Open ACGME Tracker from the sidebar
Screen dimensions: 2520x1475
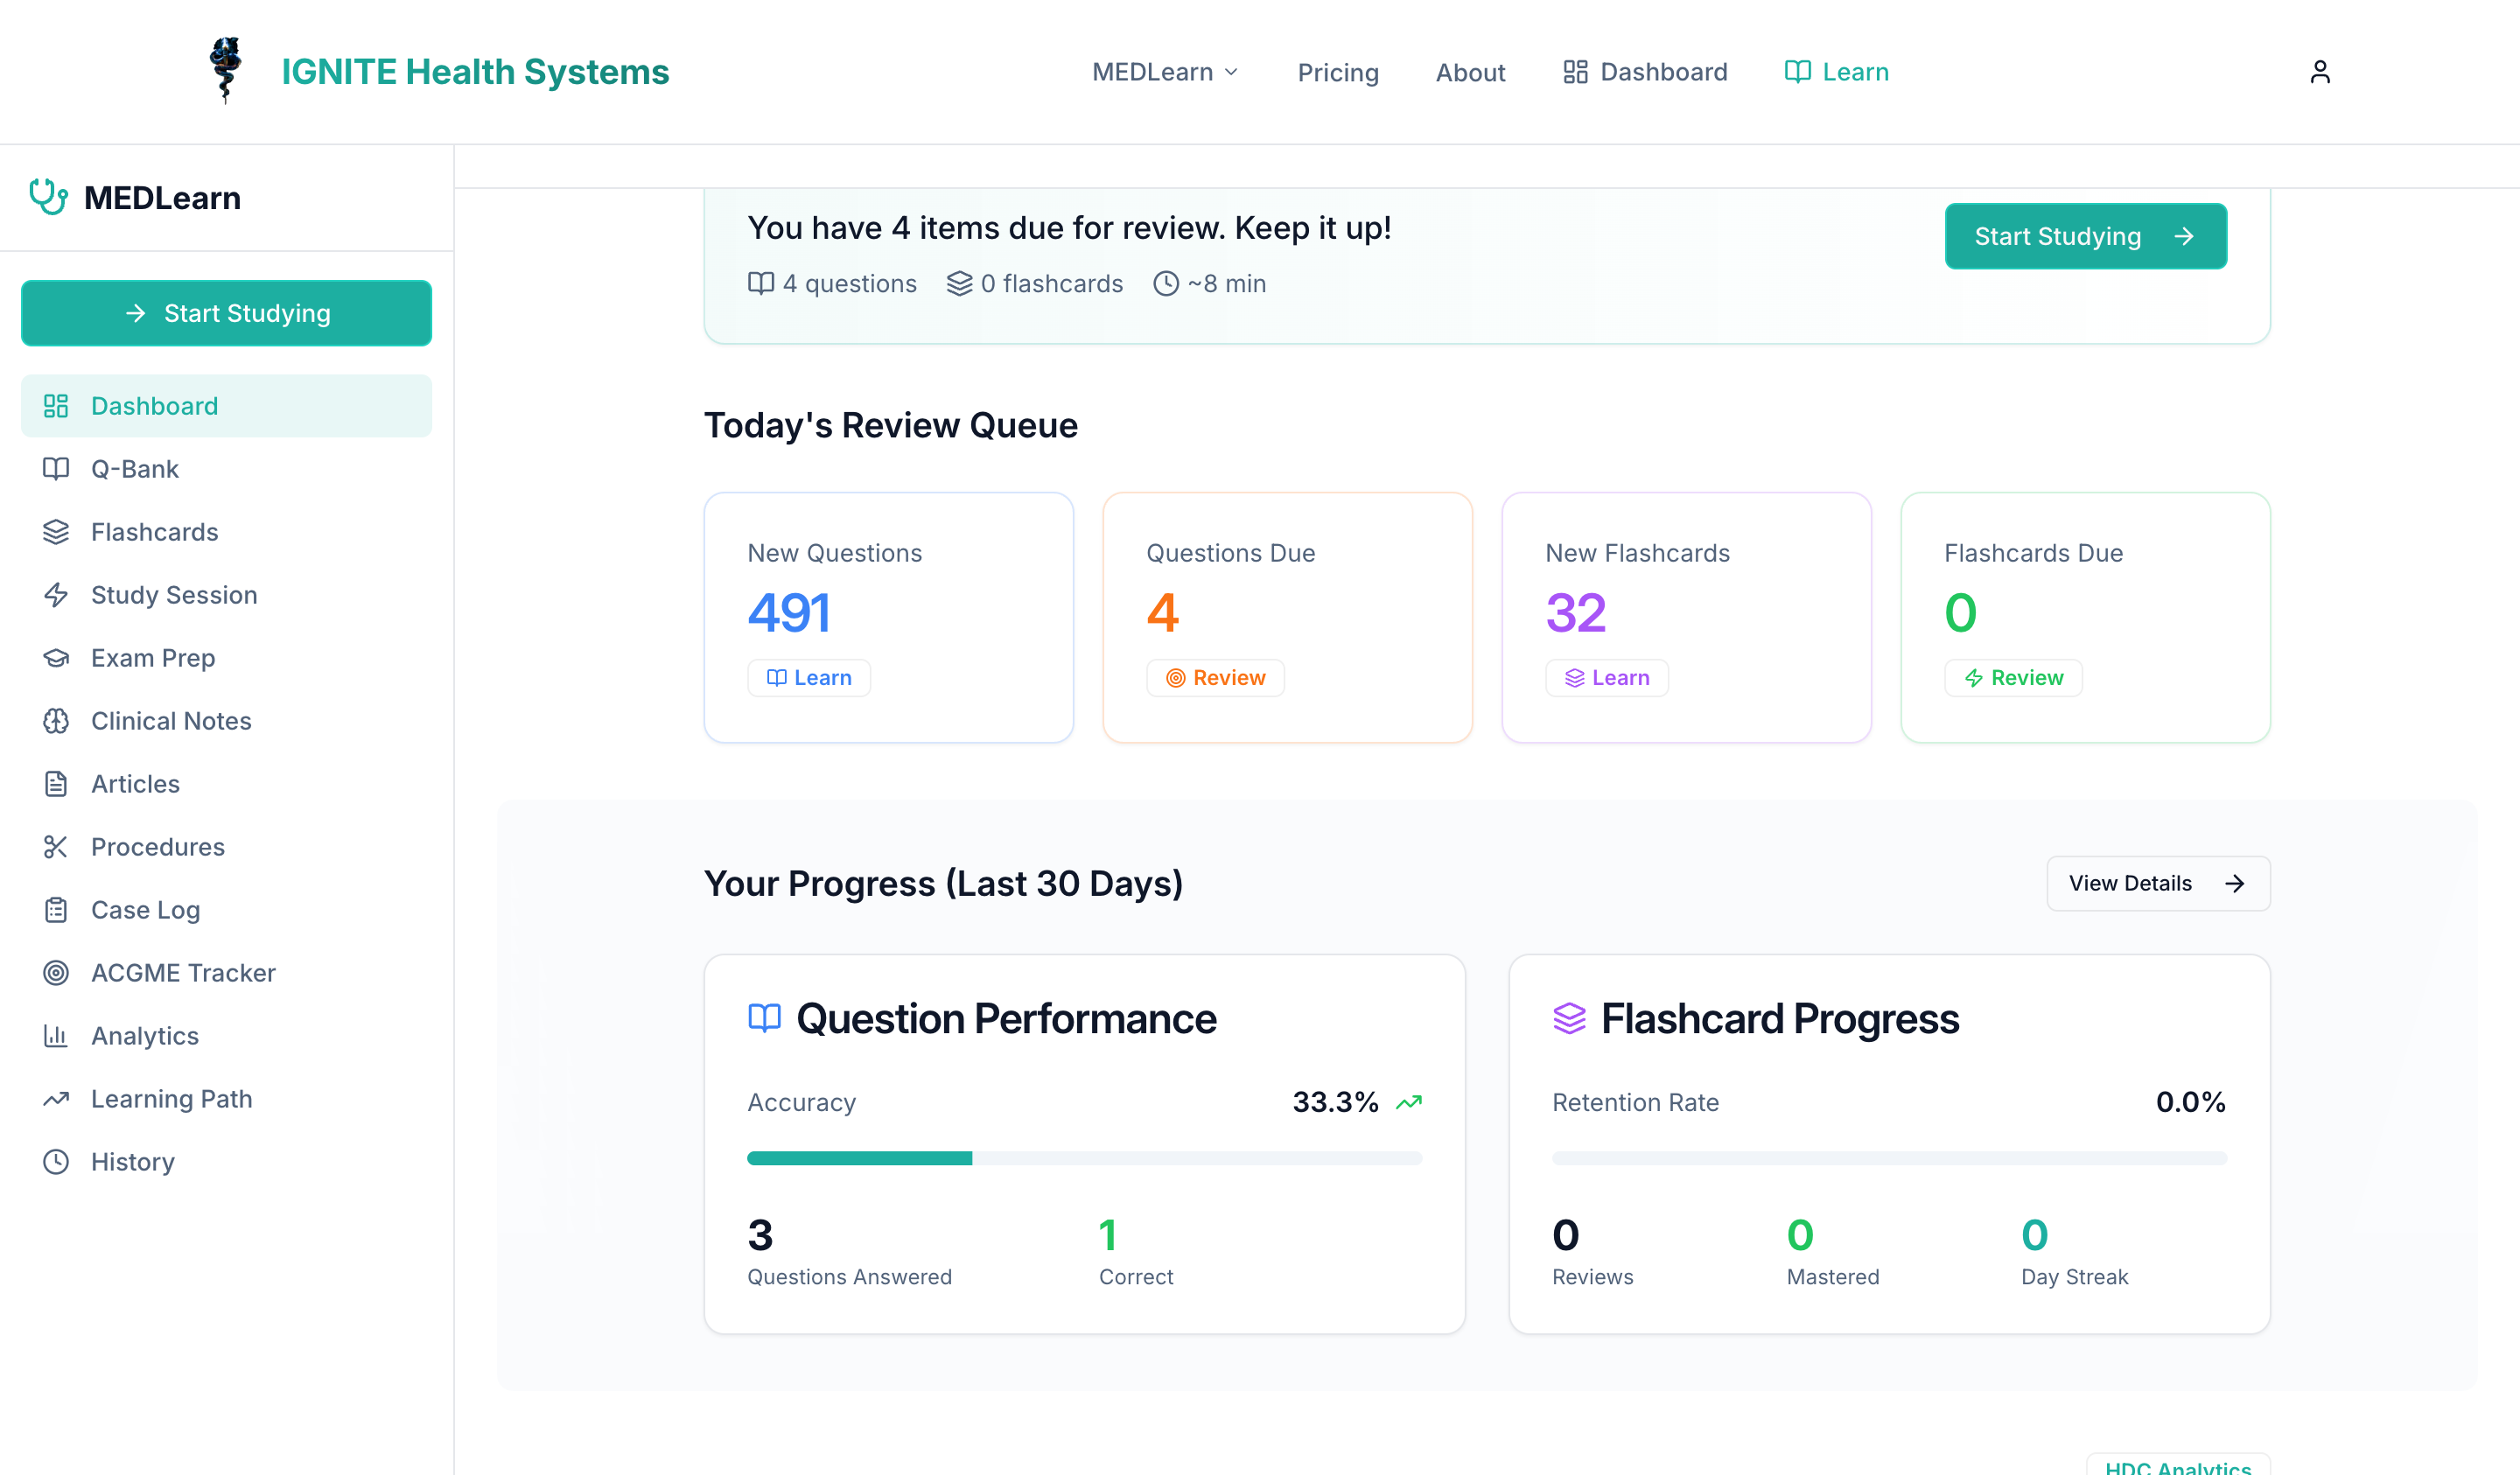tap(227, 973)
